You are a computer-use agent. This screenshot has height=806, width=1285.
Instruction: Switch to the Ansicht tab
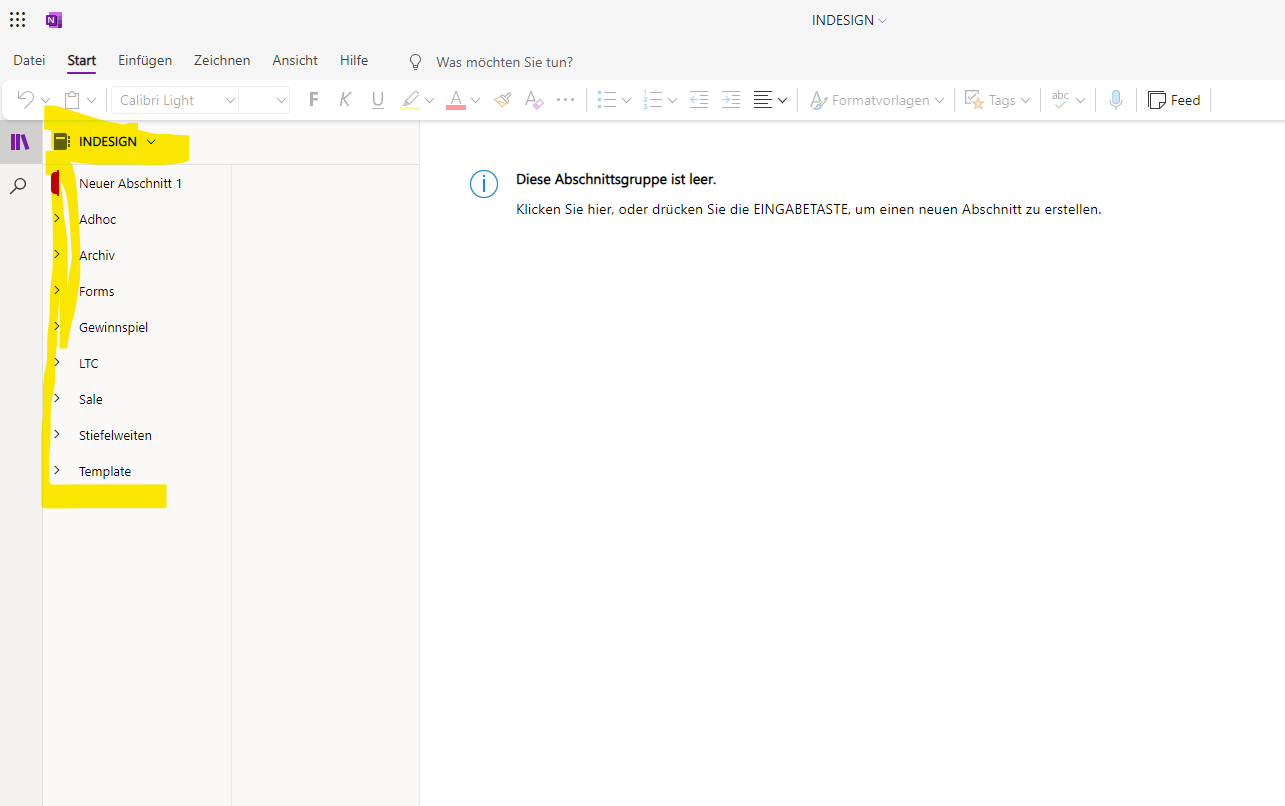point(295,60)
